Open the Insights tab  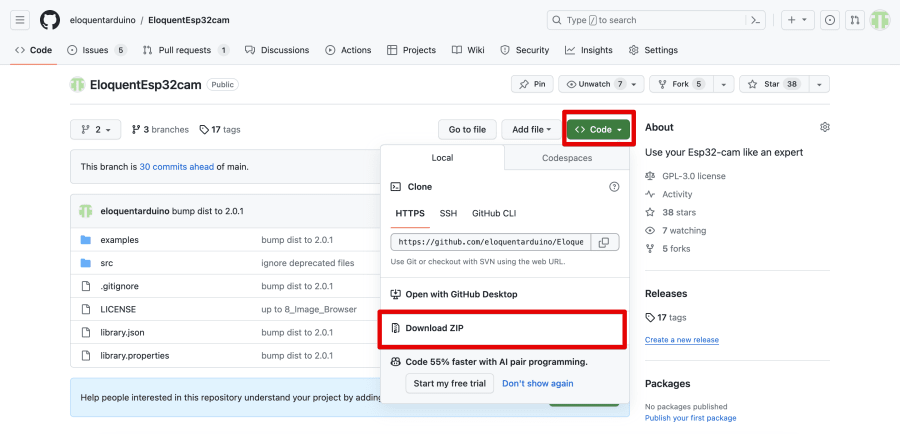click(x=588, y=50)
